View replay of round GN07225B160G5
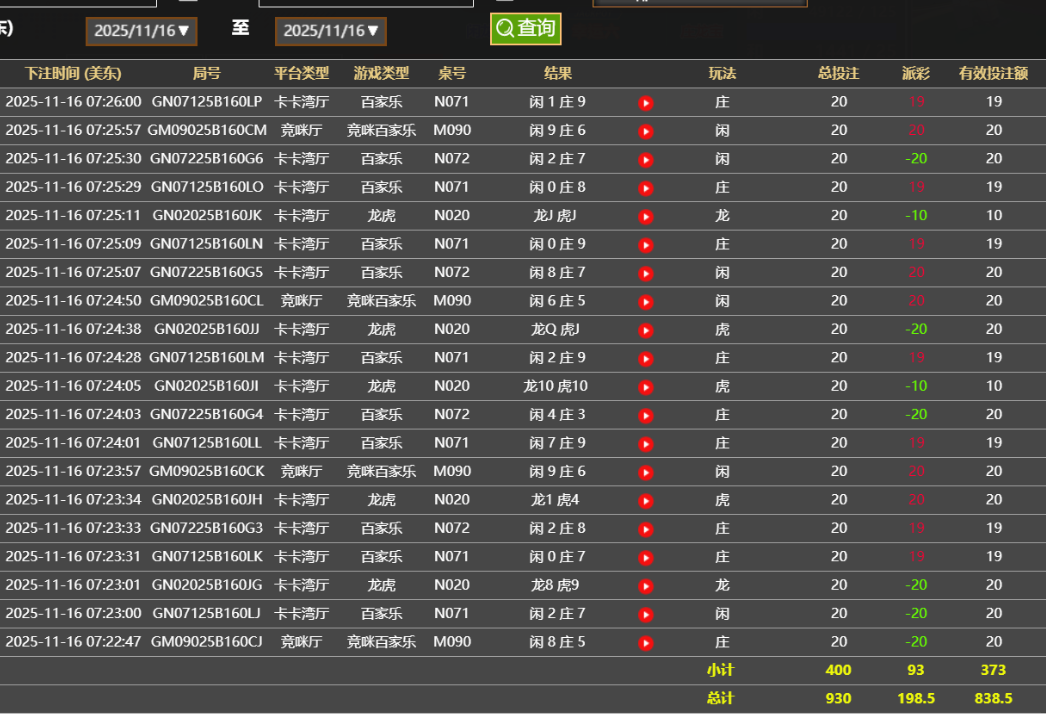This screenshot has width=1046, height=714. pos(645,272)
